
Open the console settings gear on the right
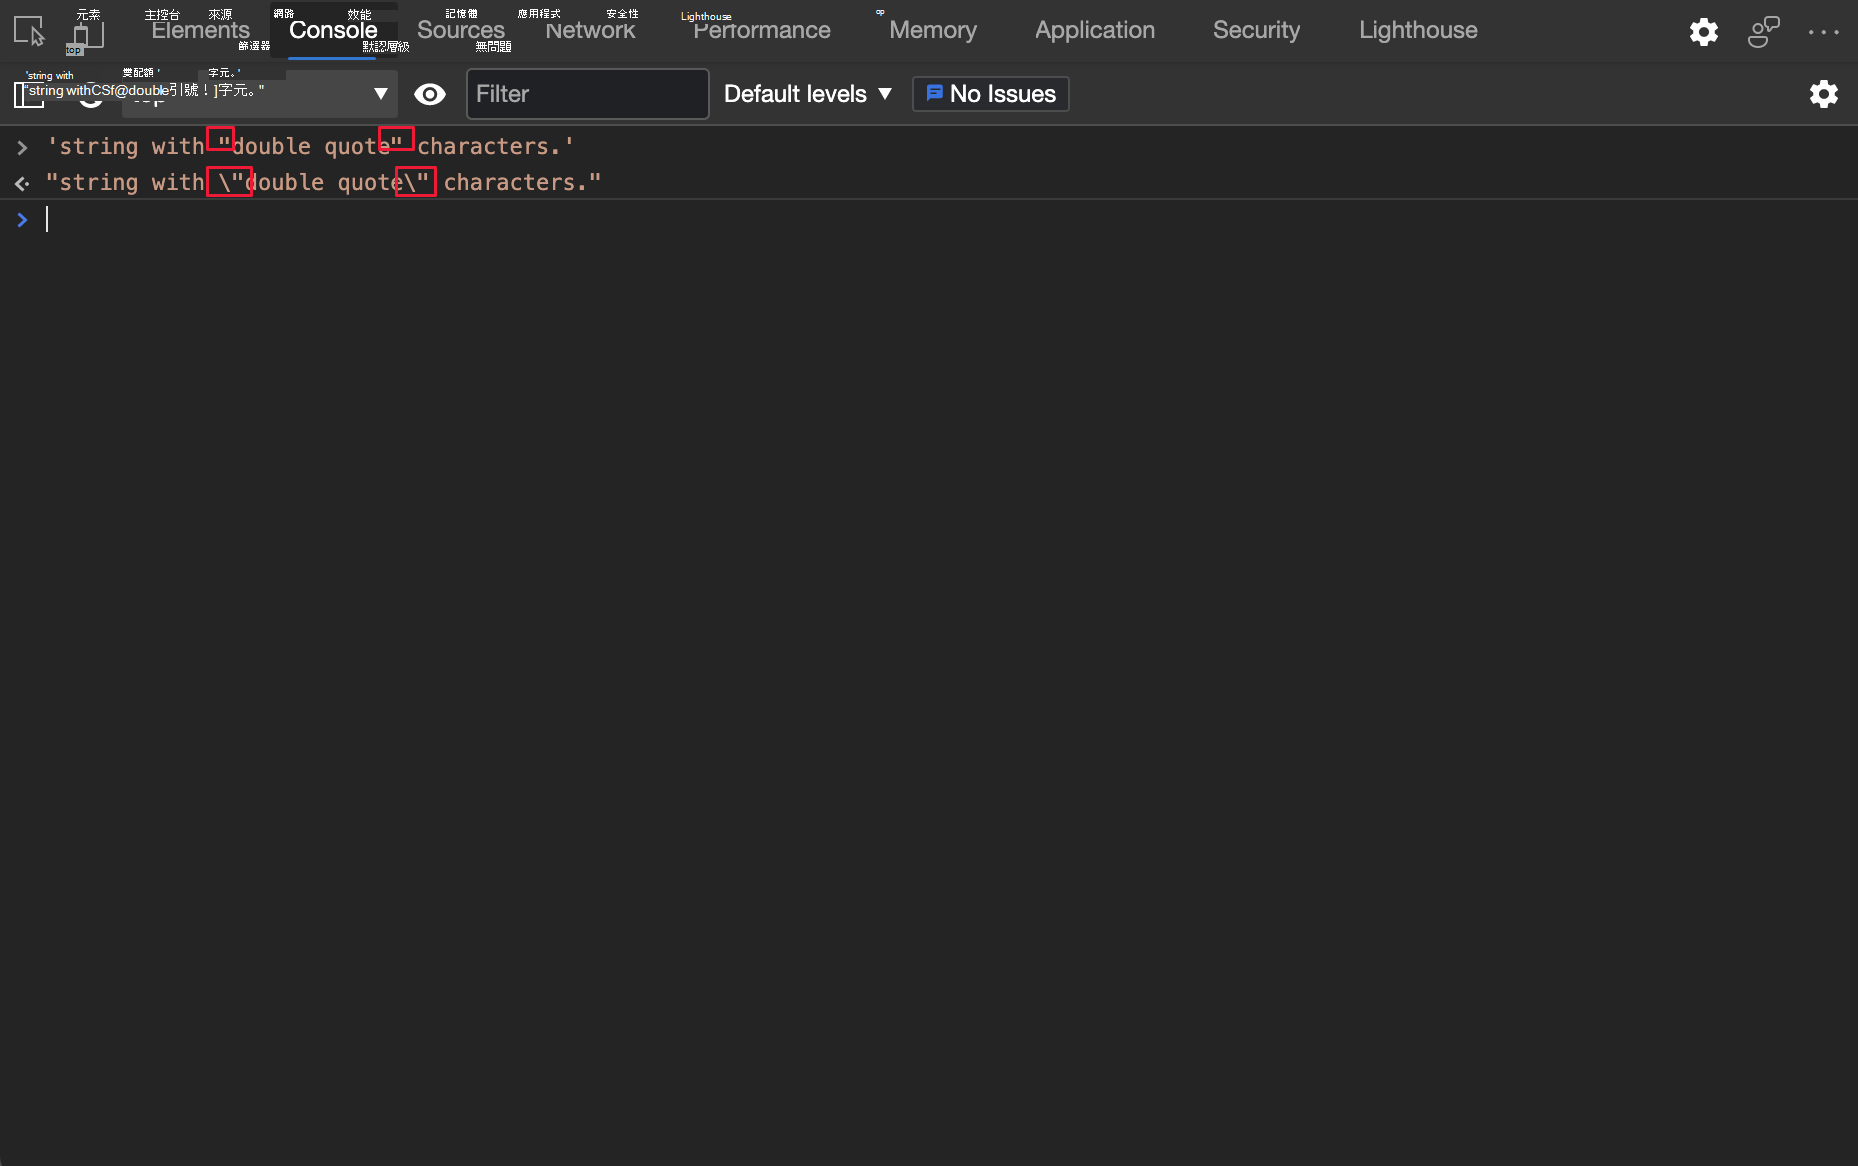(x=1824, y=94)
